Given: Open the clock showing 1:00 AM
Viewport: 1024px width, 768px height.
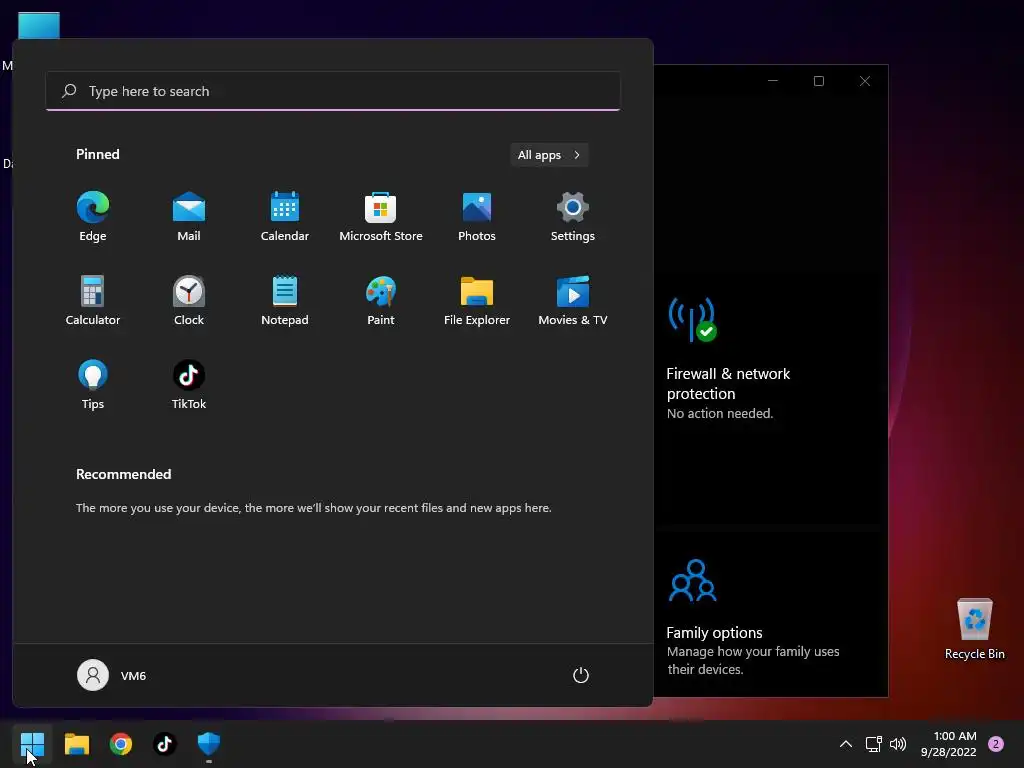Looking at the screenshot, I should [x=949, y=744].
